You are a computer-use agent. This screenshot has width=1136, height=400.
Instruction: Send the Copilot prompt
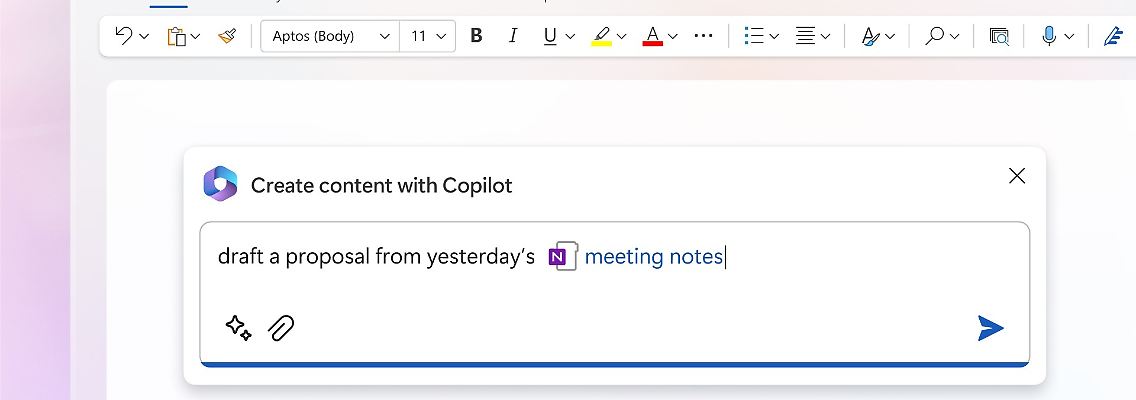tap(990, 328)
